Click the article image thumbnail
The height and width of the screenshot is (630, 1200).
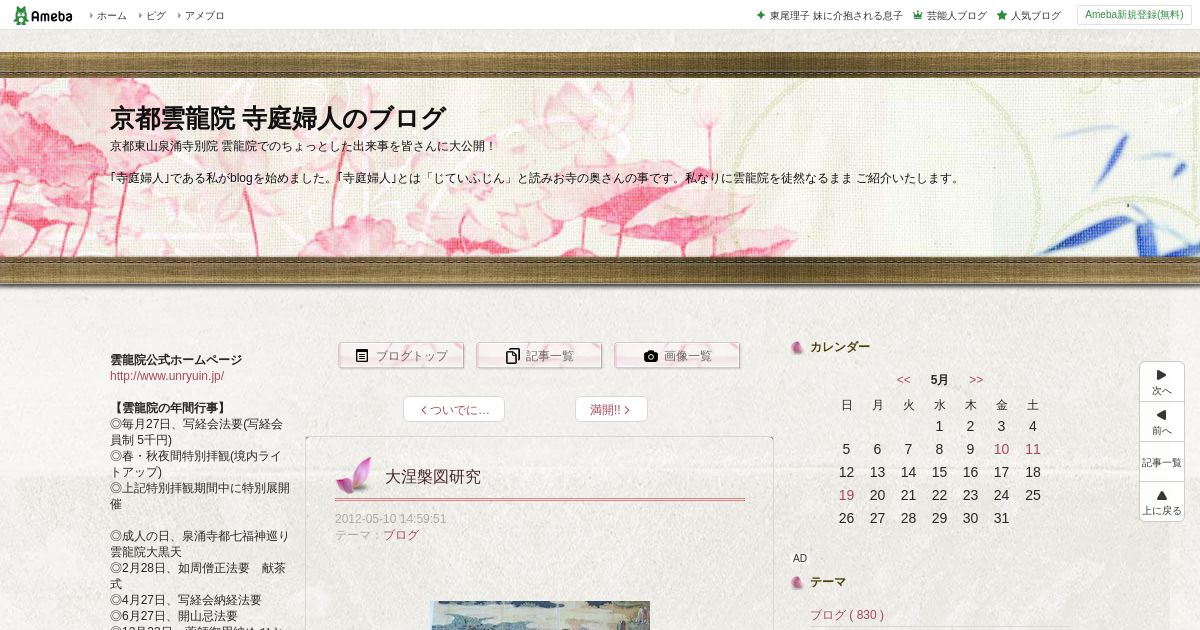(540, 615)
